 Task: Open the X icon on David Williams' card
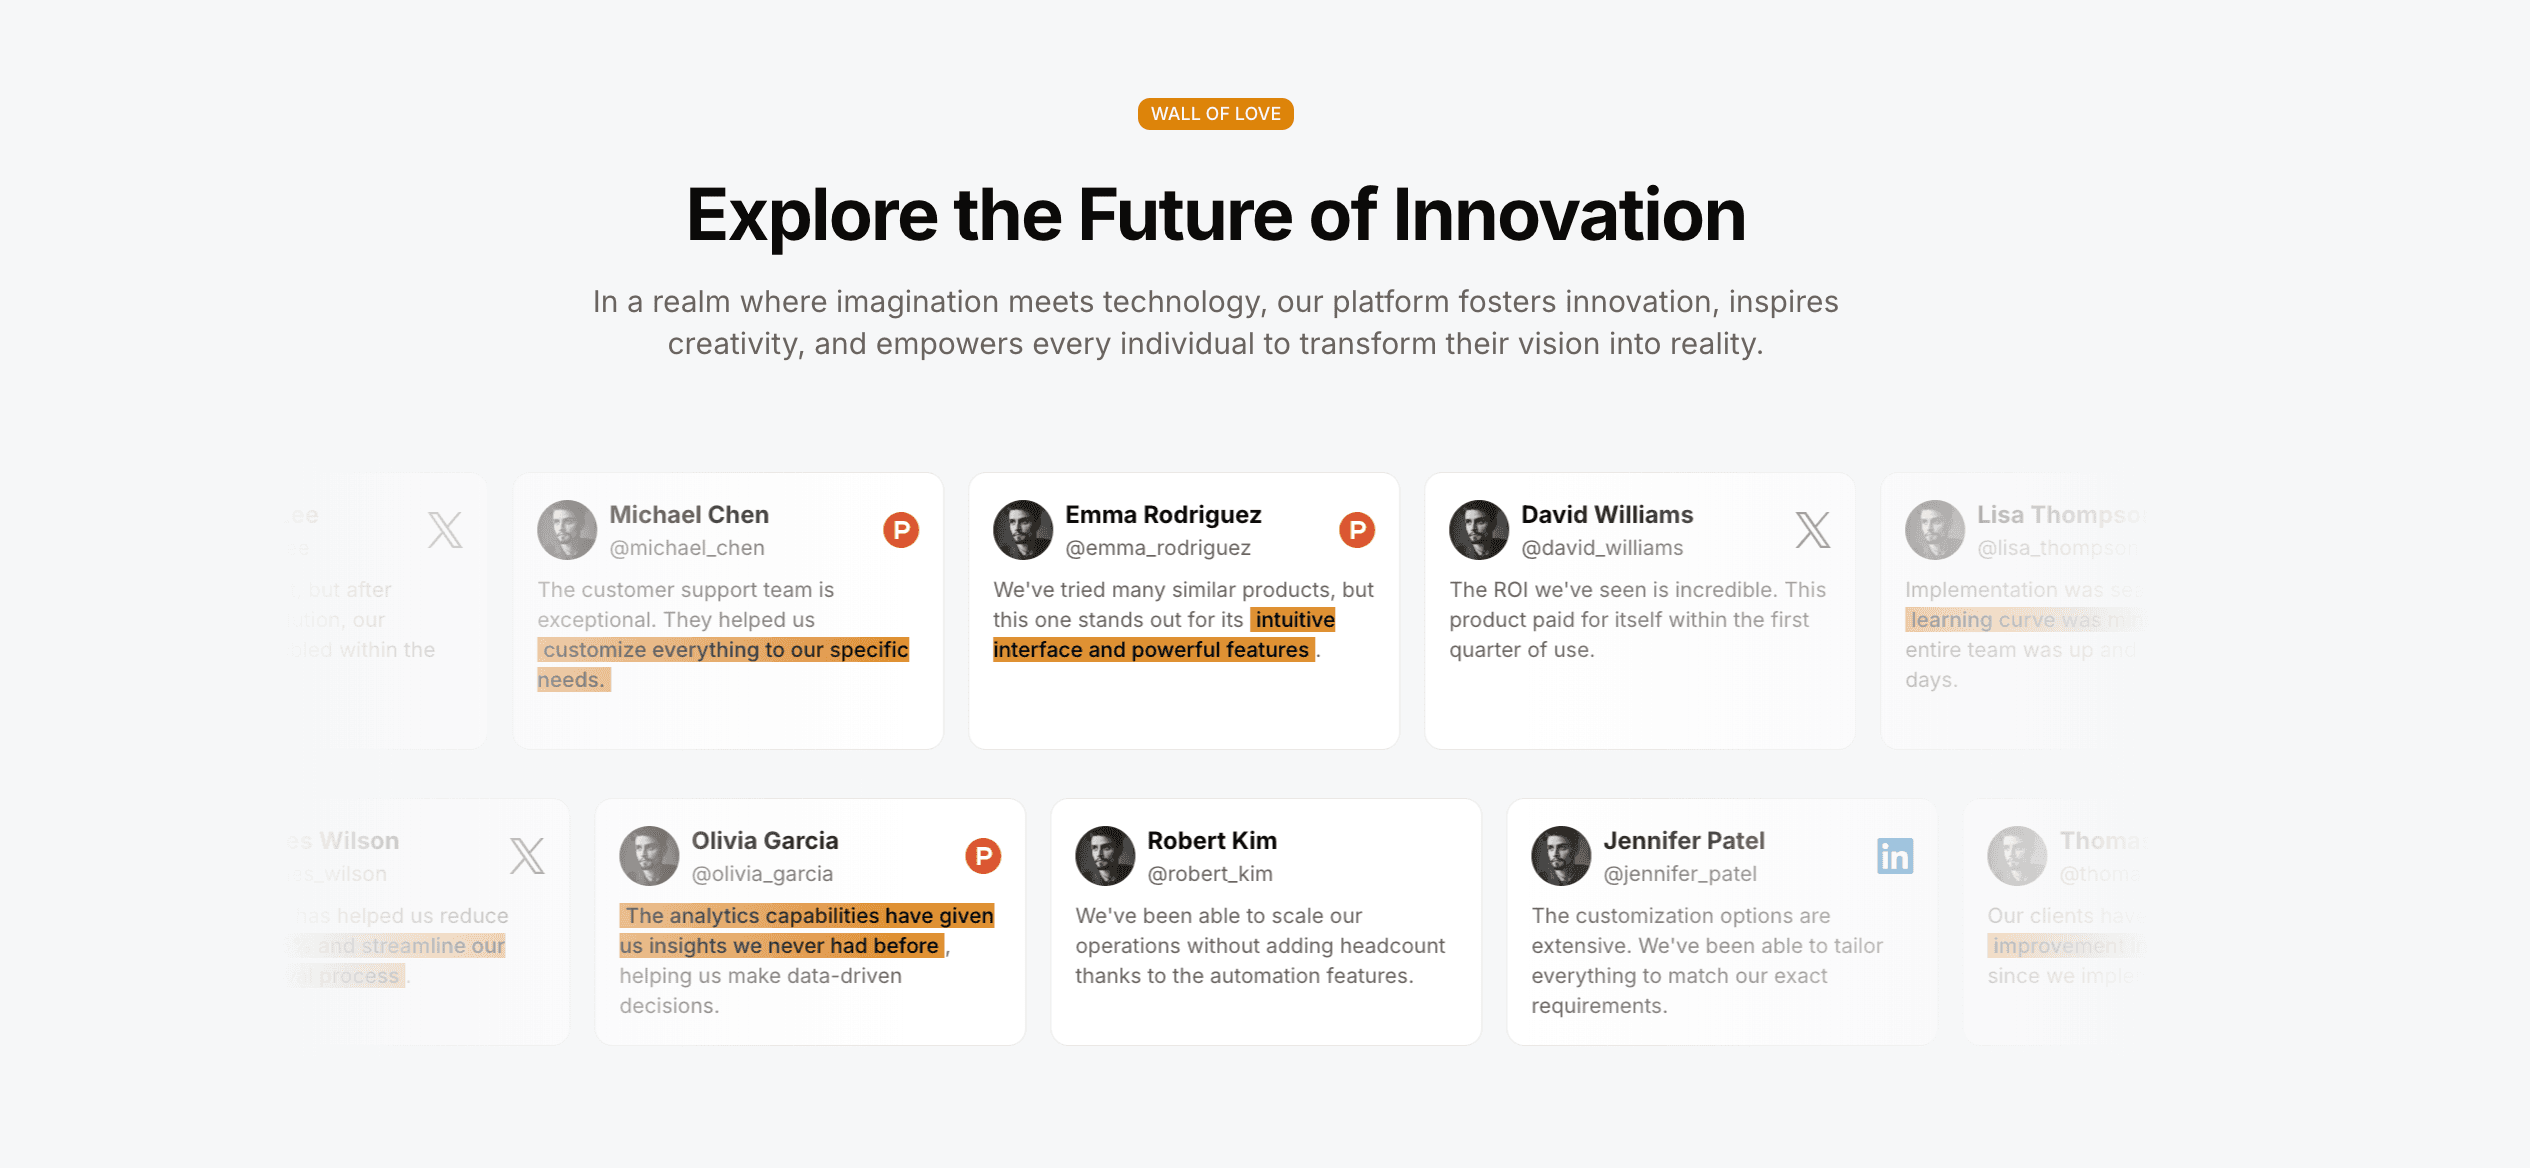(1813, 530)
